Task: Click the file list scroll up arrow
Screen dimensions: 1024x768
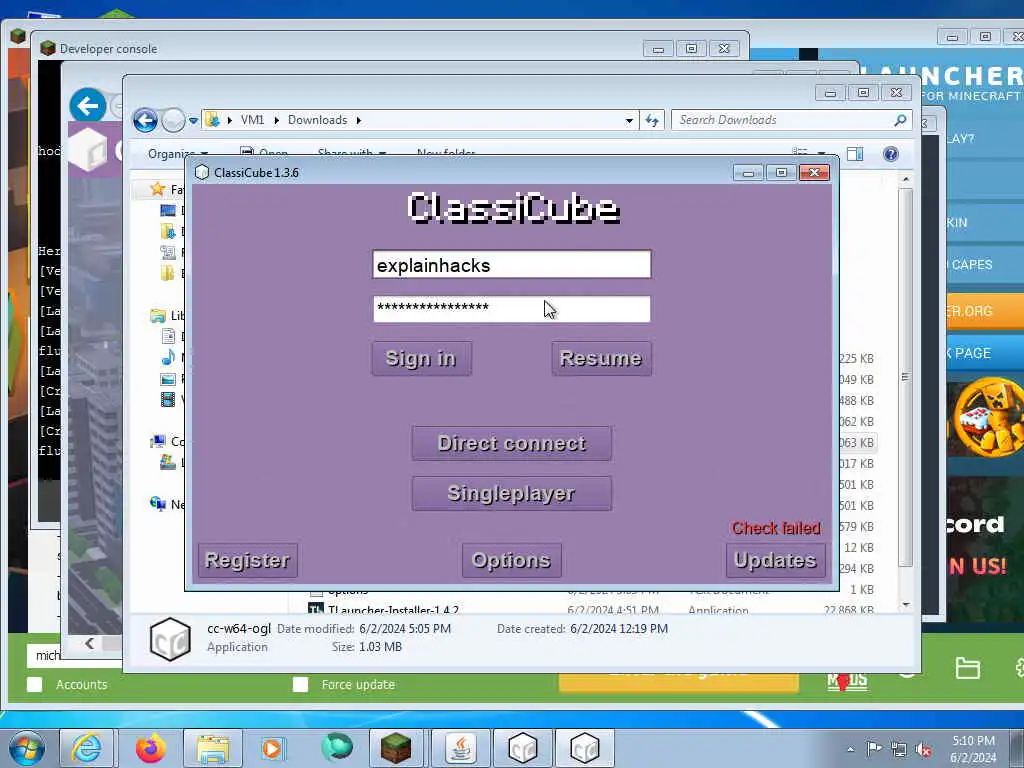Action: coord(905,178)
